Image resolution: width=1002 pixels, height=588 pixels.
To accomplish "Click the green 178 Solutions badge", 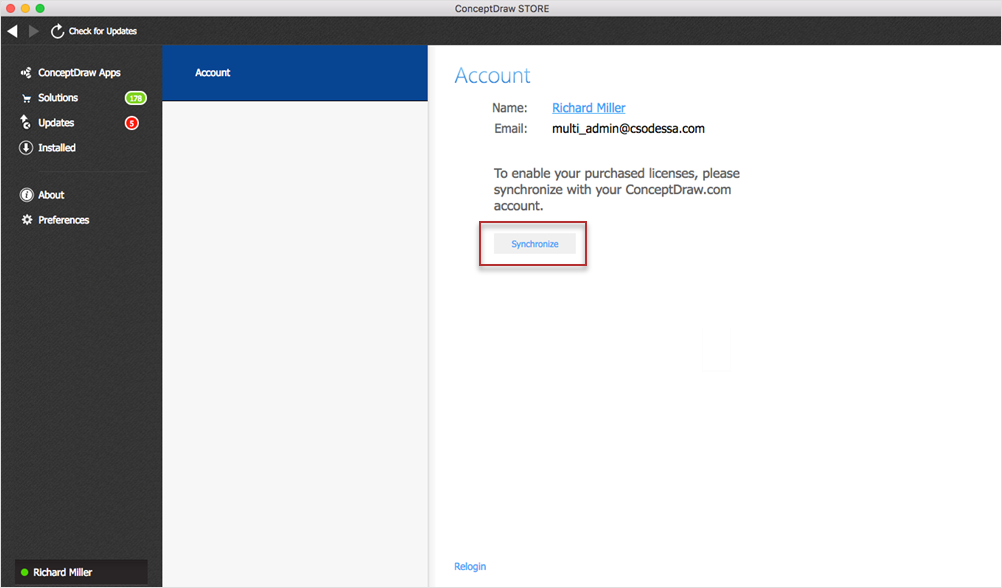I will point(135,98).
